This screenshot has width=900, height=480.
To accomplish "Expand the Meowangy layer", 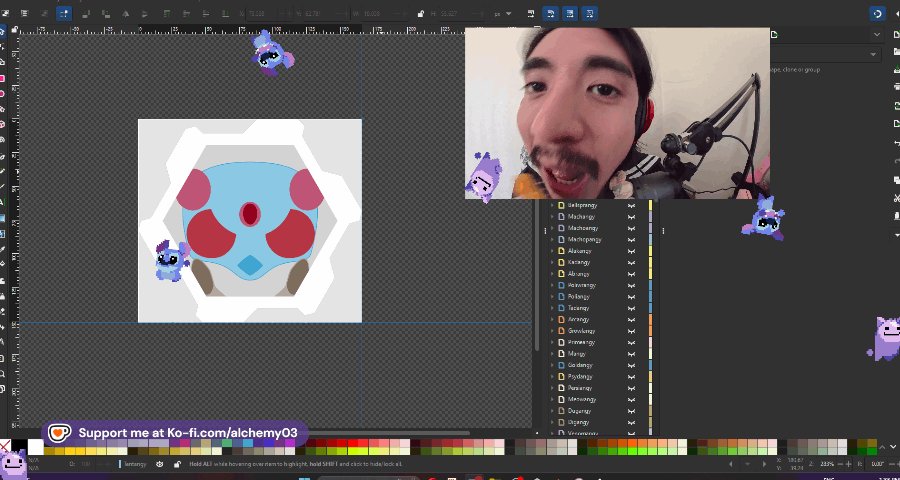I will 553,399.
